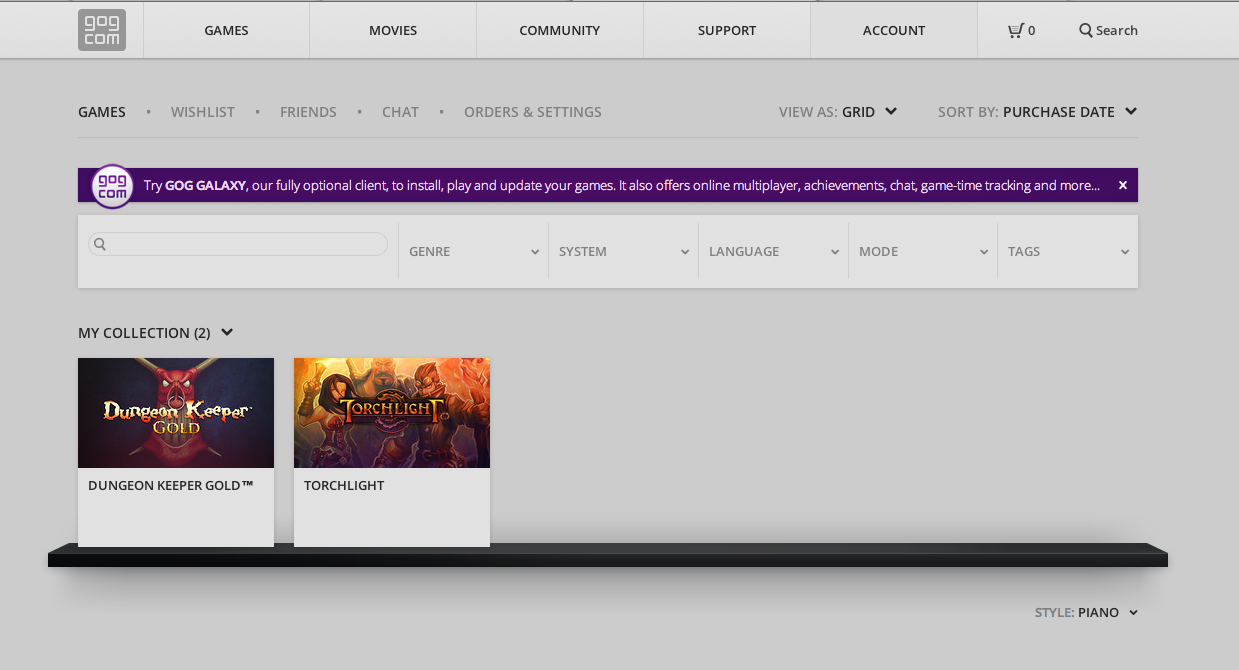Expand the TAGS filter
This screenshot has width=1239, height=670.
click(1068, 252)
